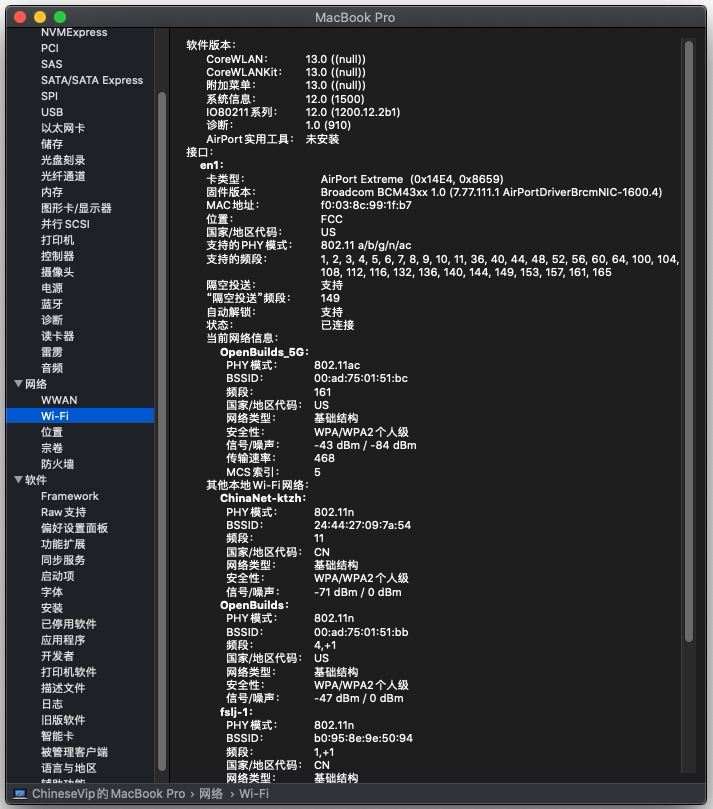Select 智能卡 in the sidebar
713x809 pixels.
click(58, 736)
